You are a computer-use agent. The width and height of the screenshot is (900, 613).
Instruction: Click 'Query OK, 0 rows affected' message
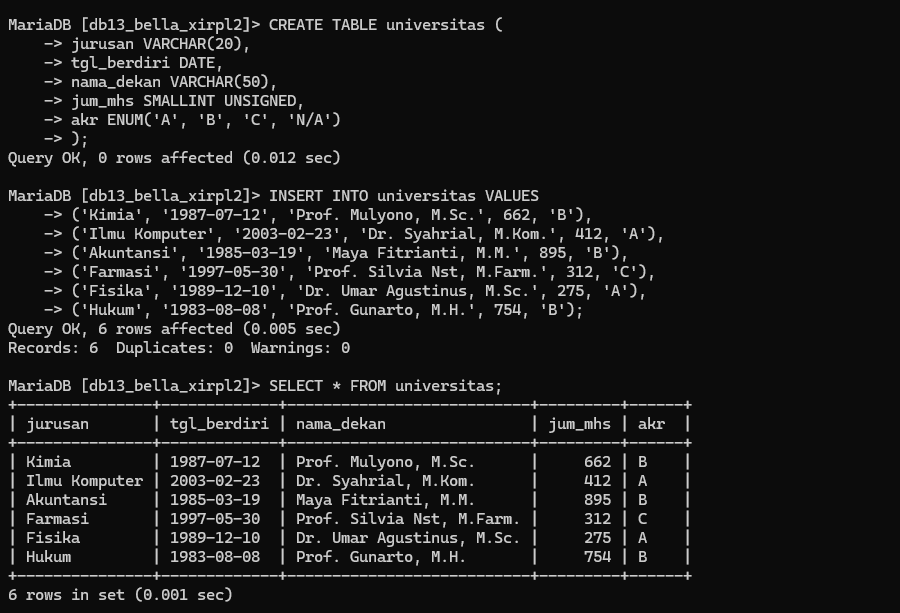click(x=174, y=158)
